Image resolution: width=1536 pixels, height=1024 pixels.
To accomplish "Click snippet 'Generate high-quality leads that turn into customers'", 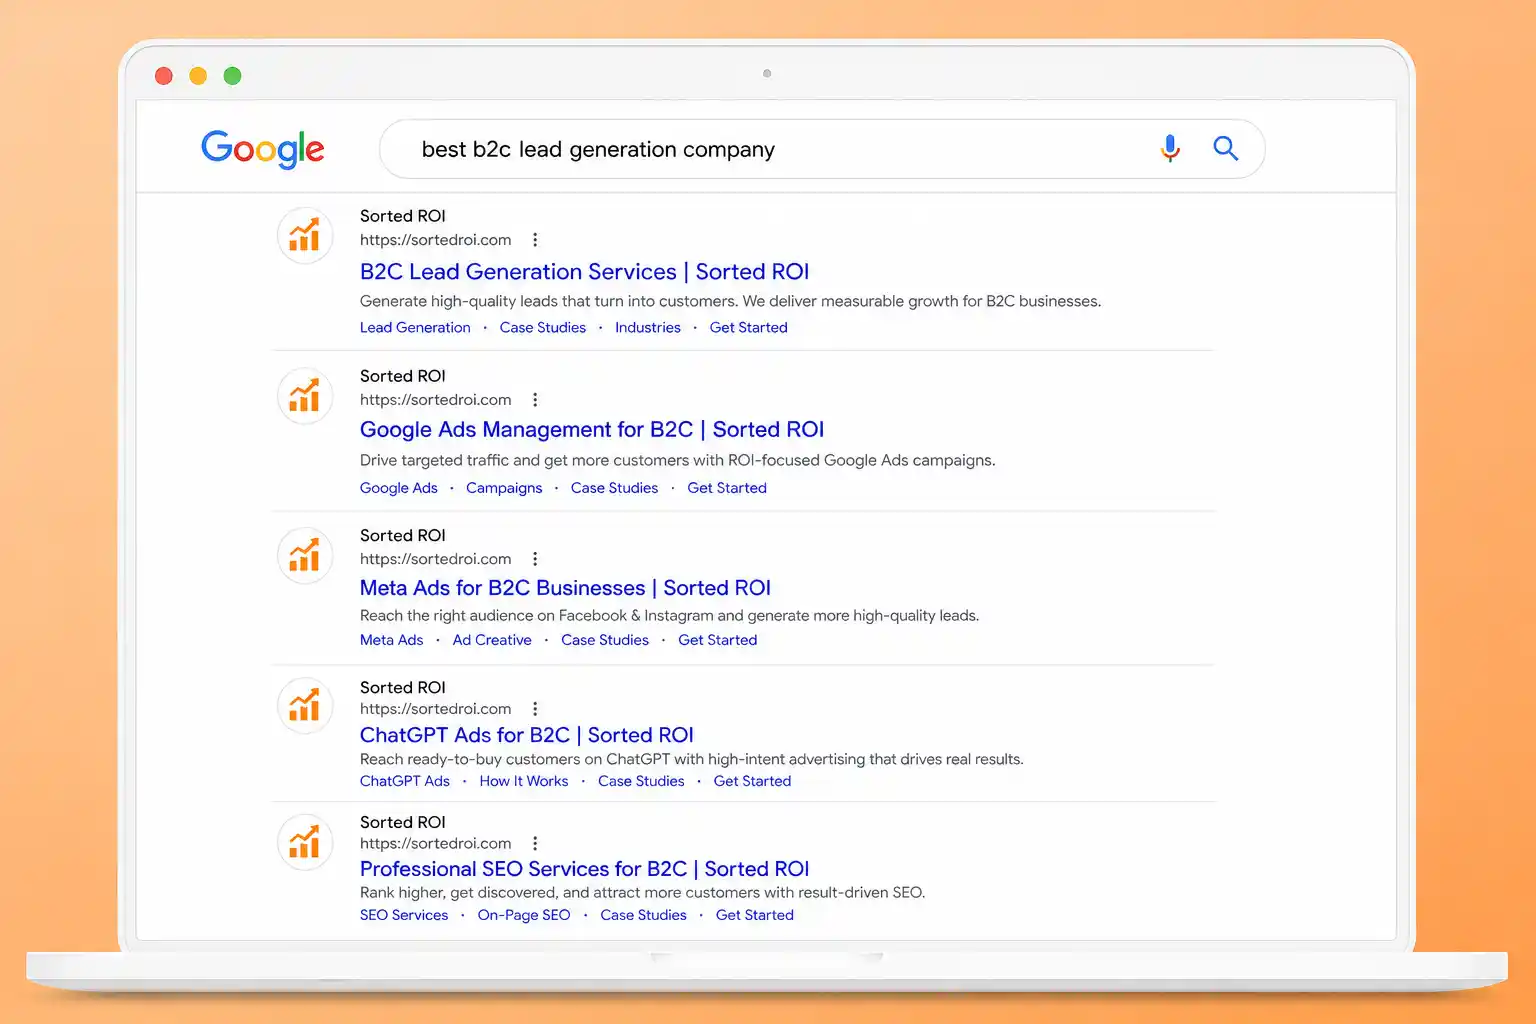I will pyautogui.click(x=549, y=301).
